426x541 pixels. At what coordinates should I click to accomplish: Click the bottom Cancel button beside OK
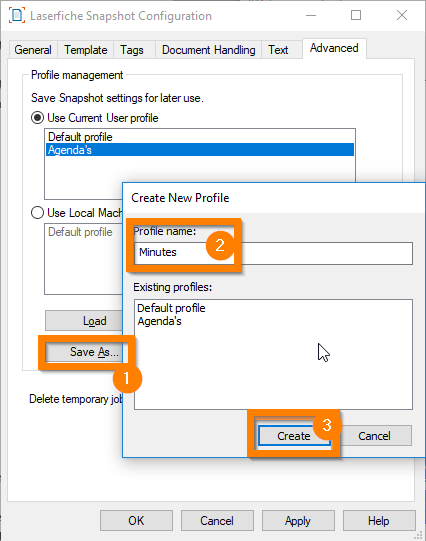point(217,521)
